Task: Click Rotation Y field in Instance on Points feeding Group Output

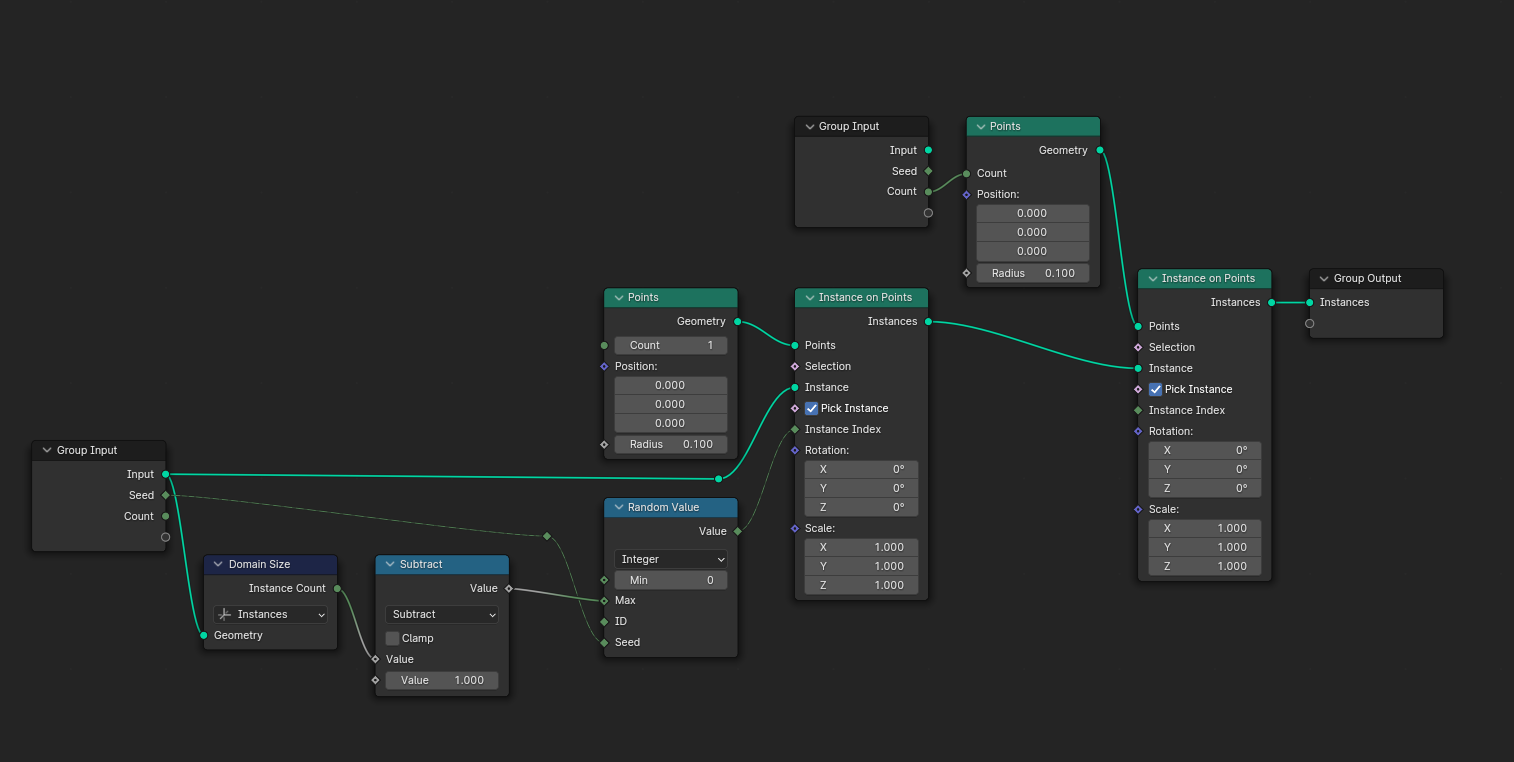Action: [x=1205, y=469]
